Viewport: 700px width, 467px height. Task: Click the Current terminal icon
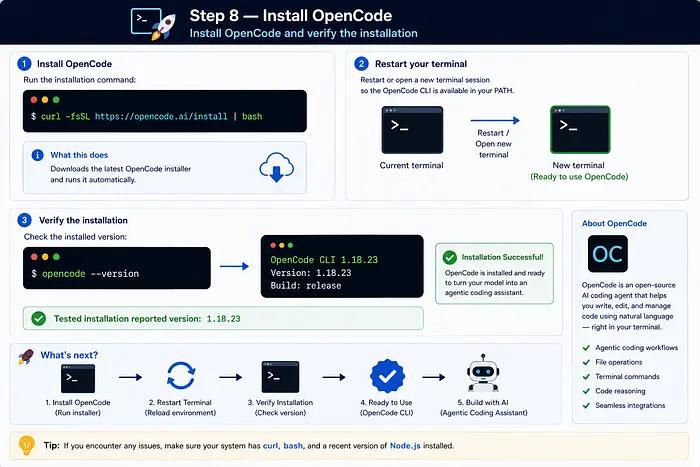[x=412, y=130]
